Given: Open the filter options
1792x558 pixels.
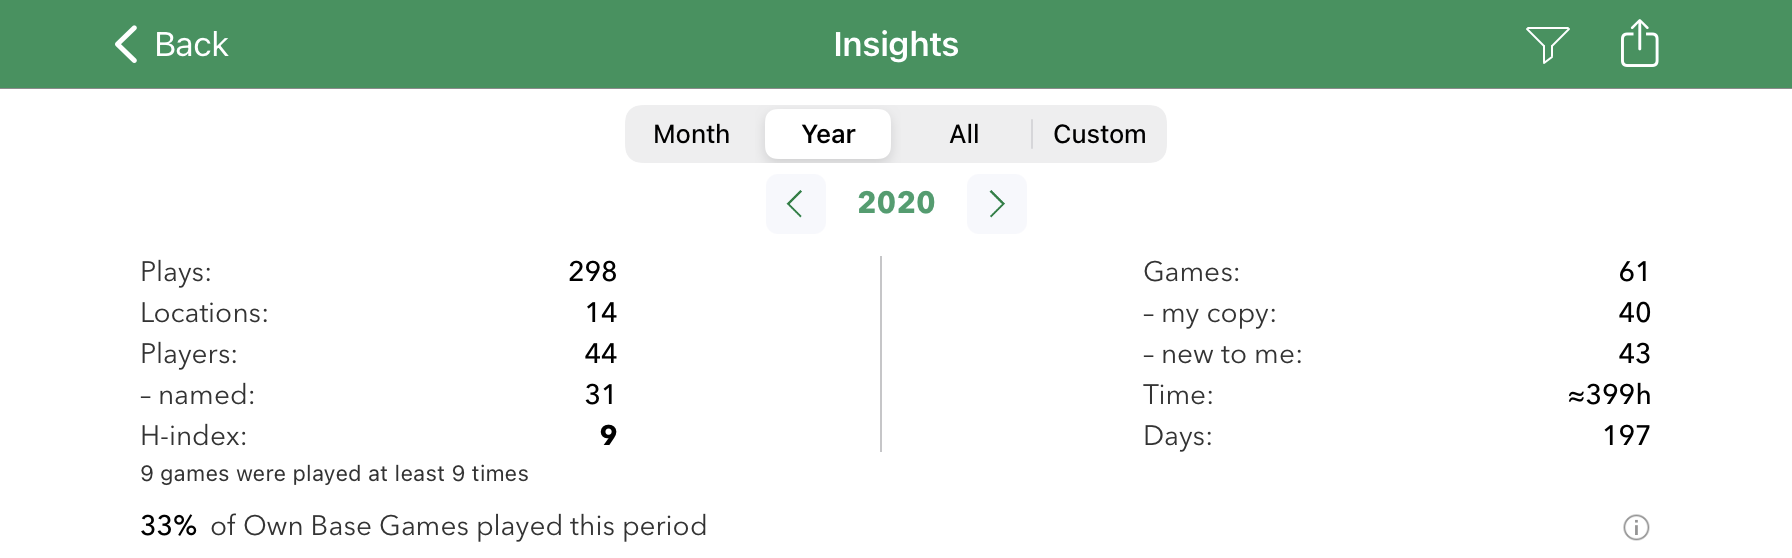Looking at the screenshot, I should point(1547,45).
